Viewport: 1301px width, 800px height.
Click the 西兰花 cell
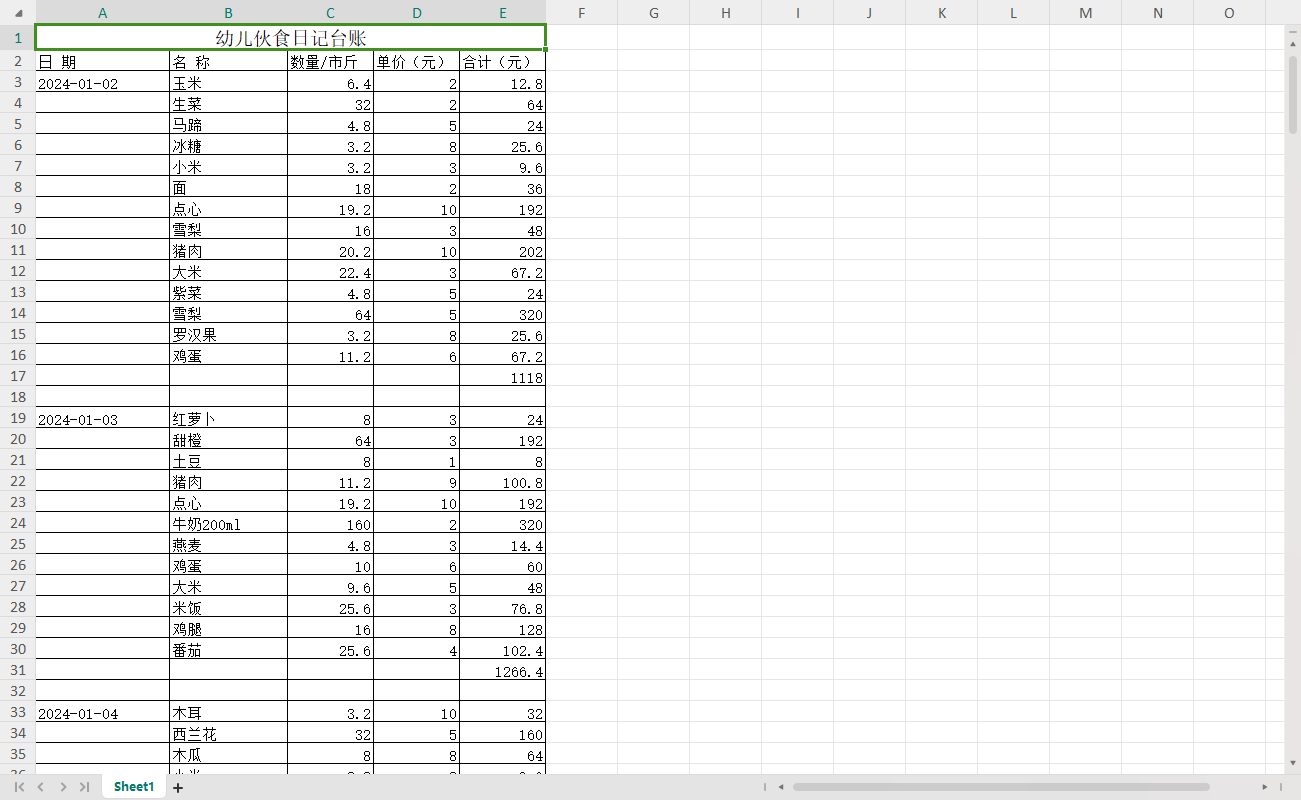[x=229, y=734]
